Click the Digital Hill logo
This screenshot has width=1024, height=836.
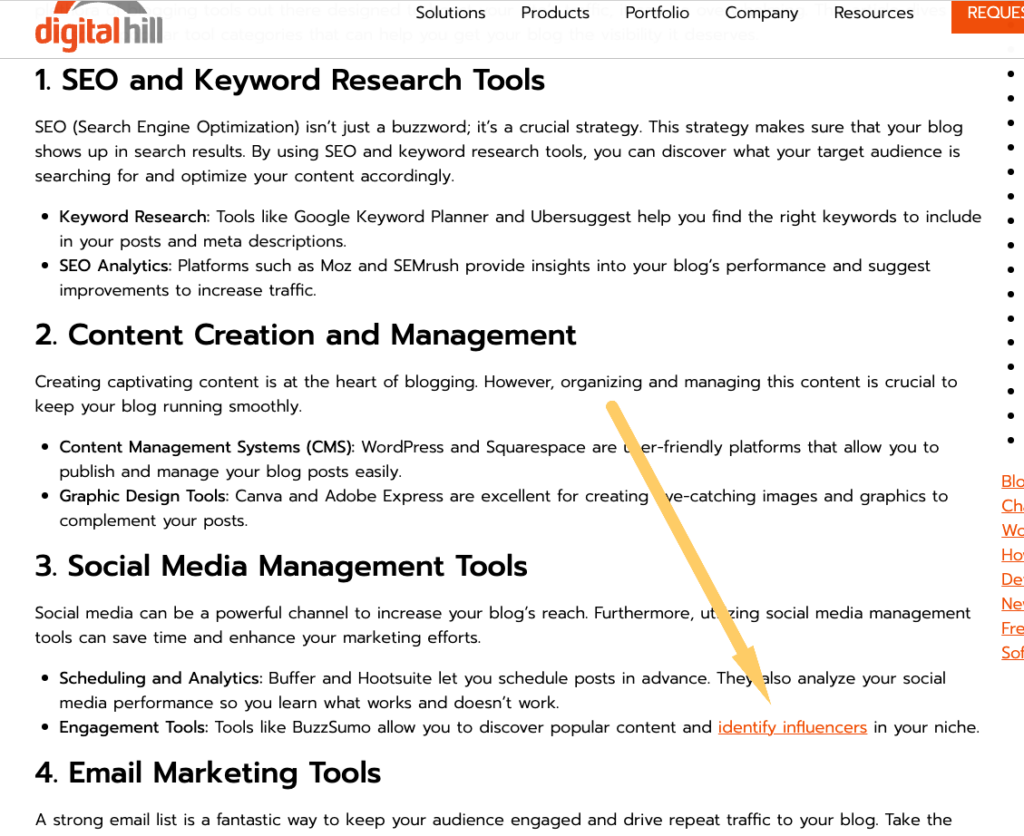tap(94, 30)
